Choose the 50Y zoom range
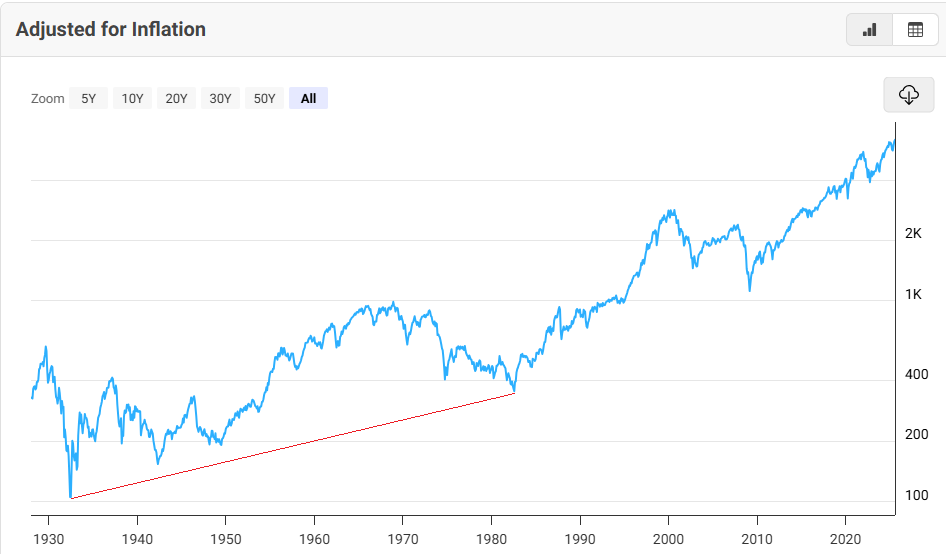This screenshot has height=554, width=946. pos(264,98)
